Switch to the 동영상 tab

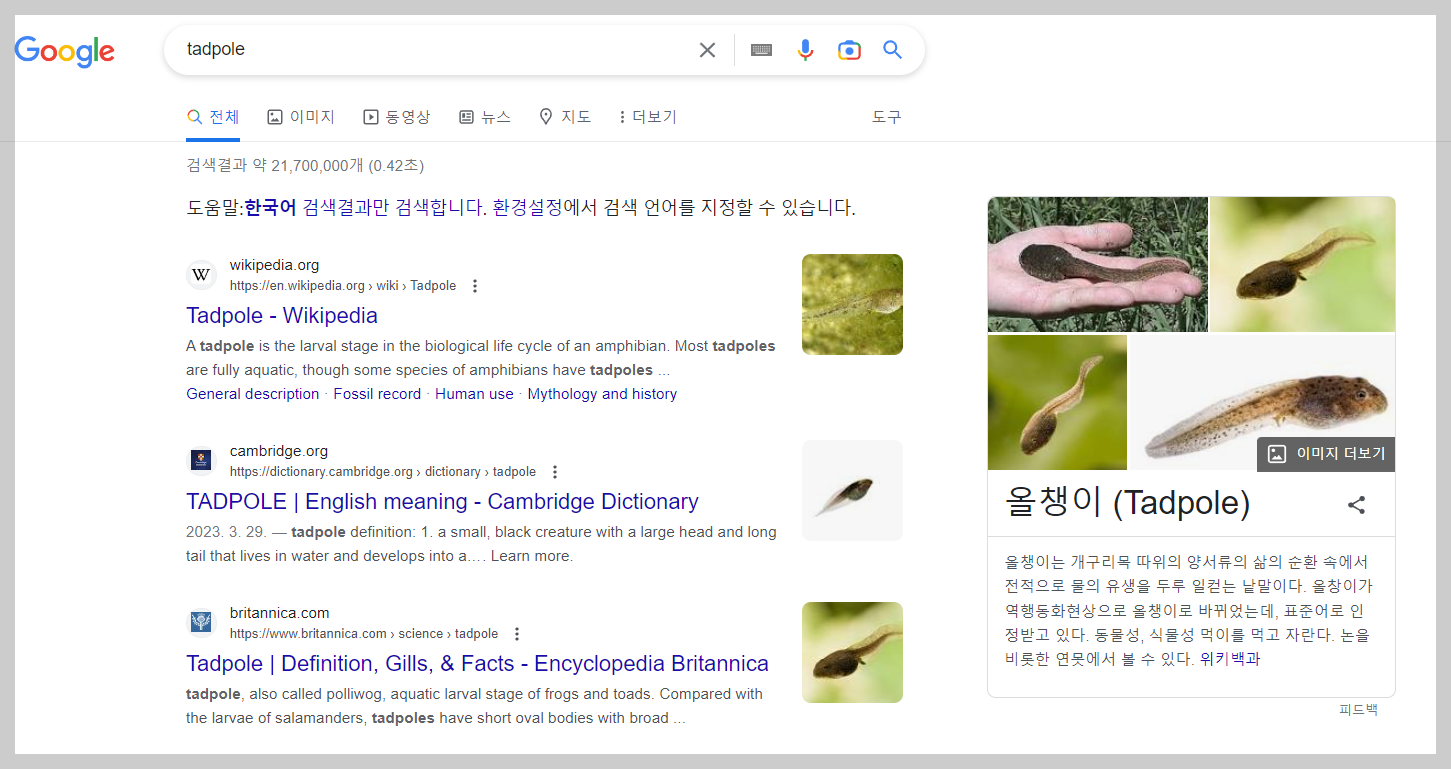[x=396, y=117]
